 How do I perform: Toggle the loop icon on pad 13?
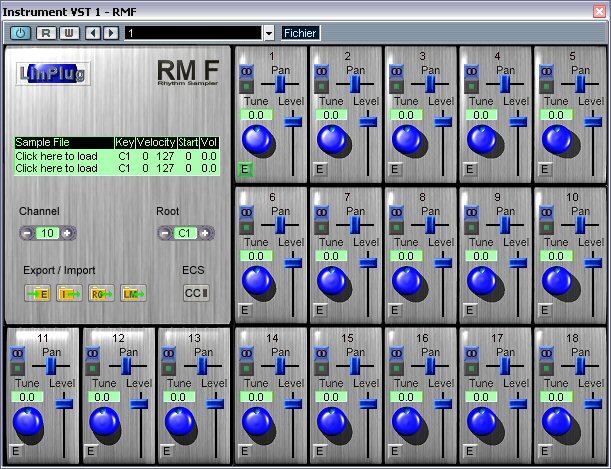pyautogui.click(x=168, y=354)
